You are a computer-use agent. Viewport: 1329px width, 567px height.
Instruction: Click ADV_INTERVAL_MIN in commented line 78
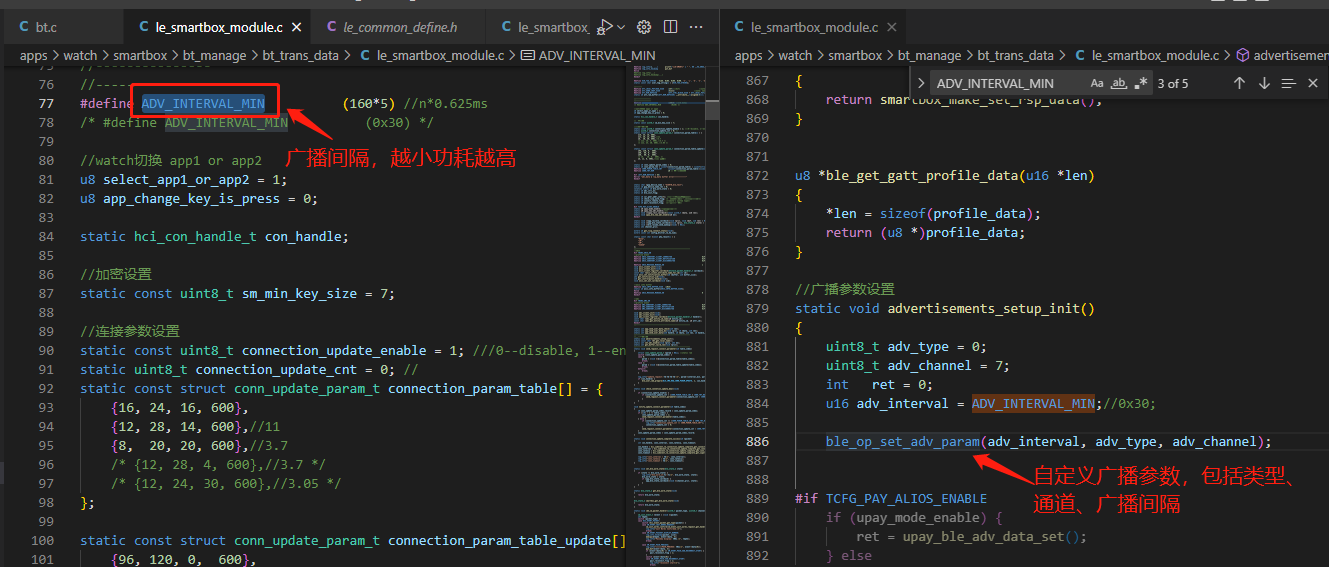[226, 122]
